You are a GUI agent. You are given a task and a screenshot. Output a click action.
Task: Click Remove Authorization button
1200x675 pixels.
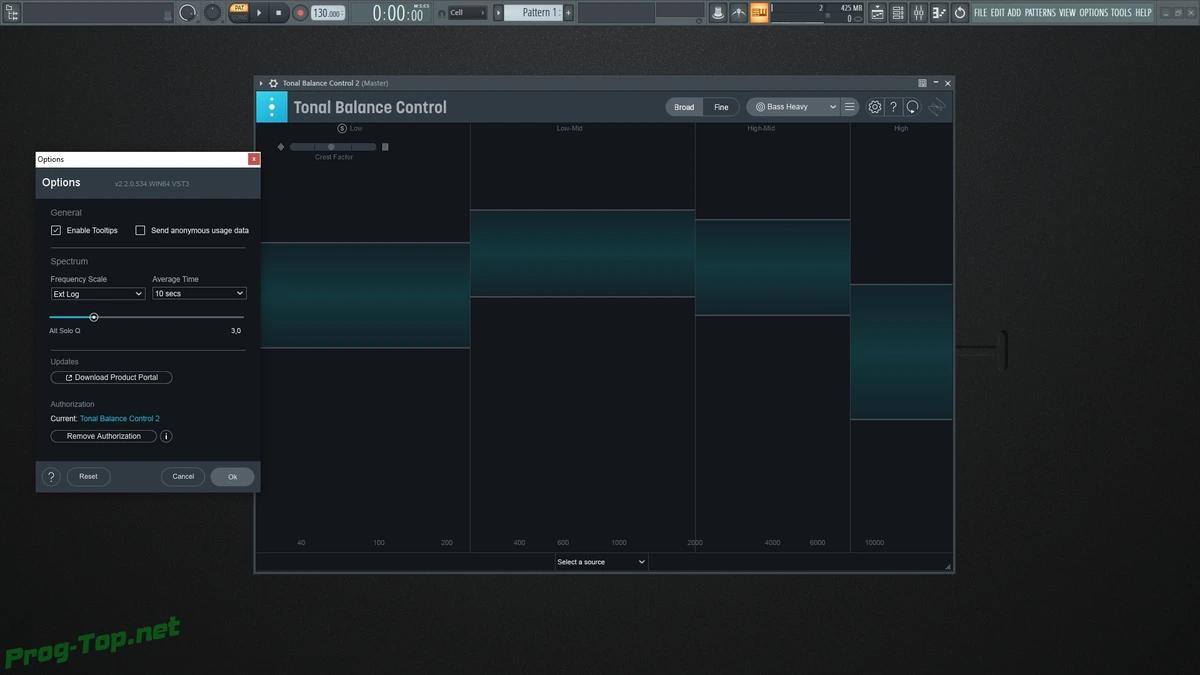point(104,436)
